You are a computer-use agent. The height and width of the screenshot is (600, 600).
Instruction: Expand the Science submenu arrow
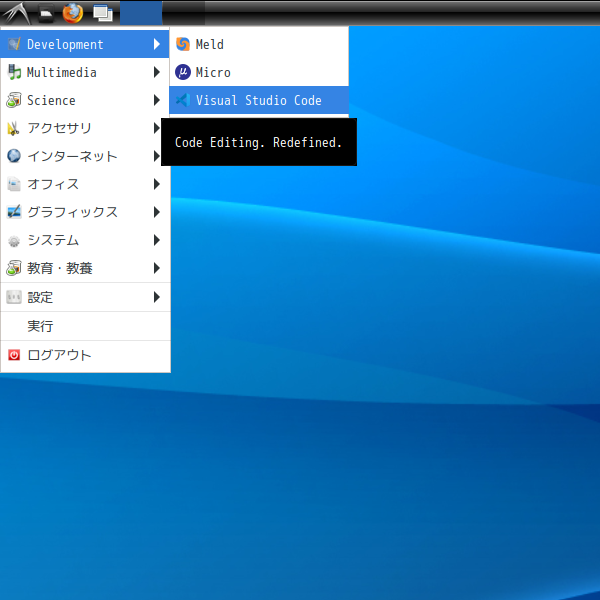[x=157, y=100]
